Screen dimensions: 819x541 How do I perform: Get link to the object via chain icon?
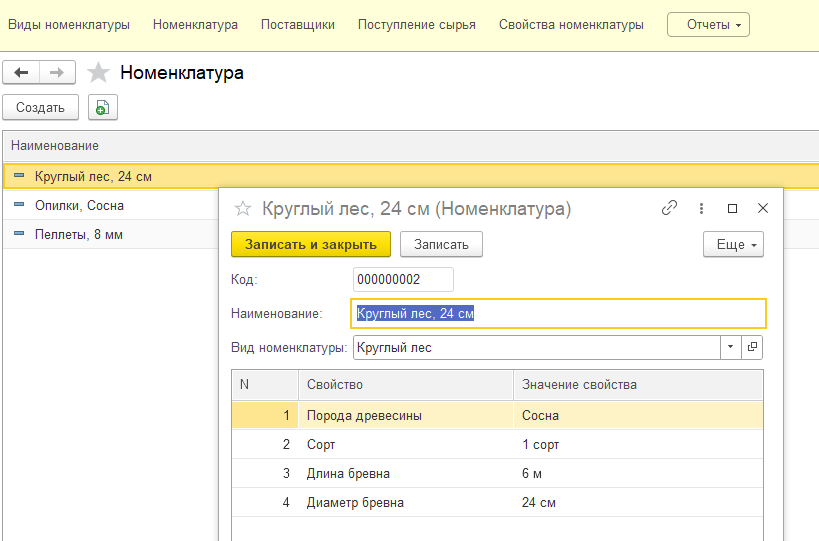click(669, 209)
